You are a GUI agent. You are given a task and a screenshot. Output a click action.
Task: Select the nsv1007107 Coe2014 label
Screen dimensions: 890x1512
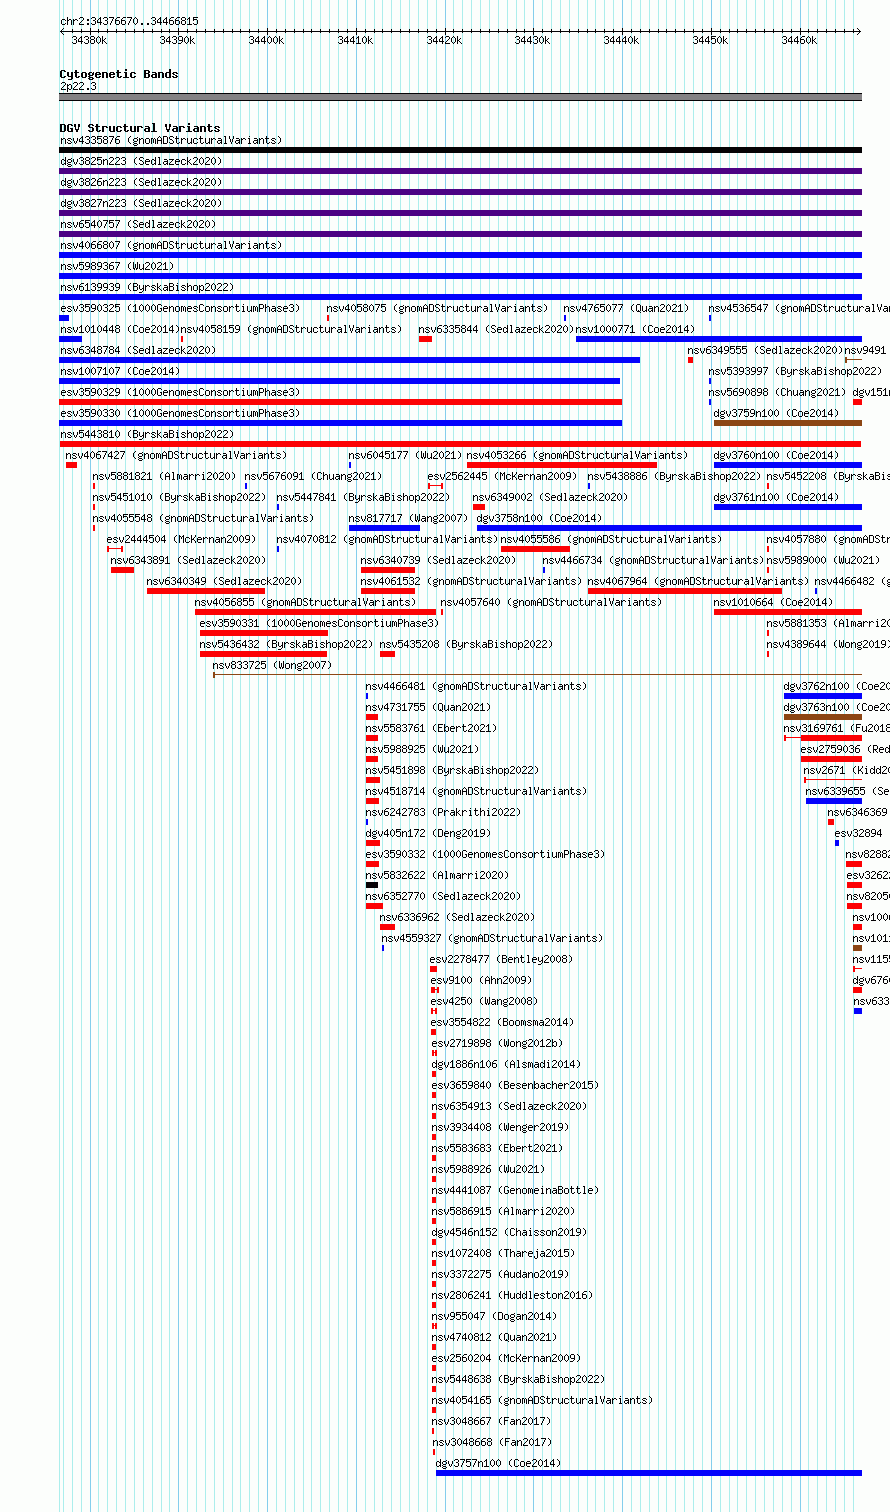(120, 371)
